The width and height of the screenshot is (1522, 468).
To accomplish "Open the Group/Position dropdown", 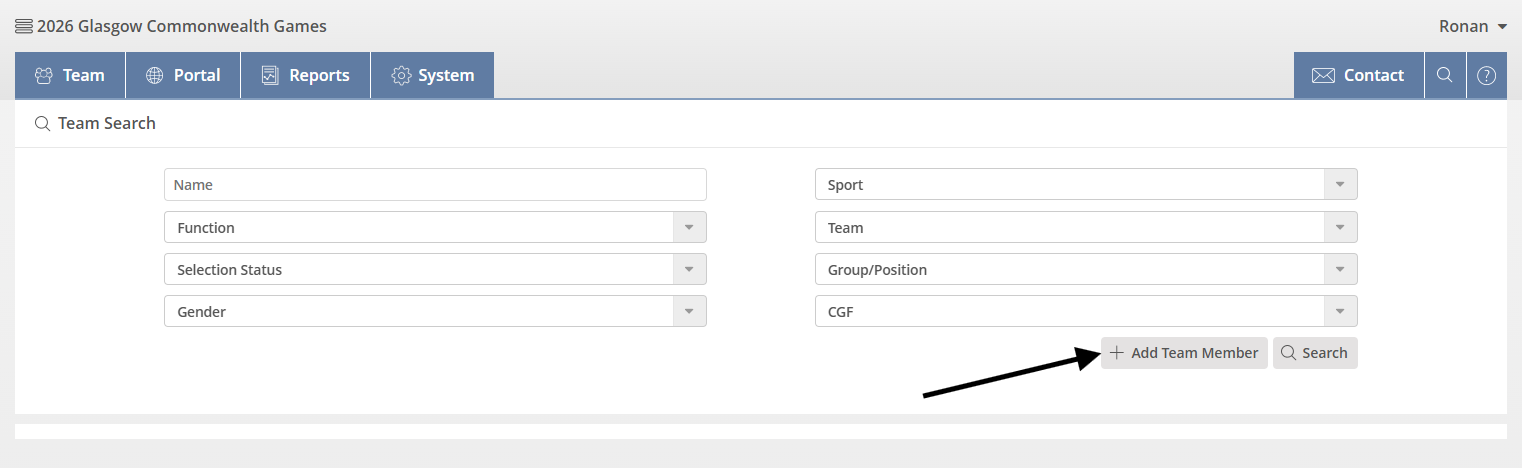I will (1086, 270).
